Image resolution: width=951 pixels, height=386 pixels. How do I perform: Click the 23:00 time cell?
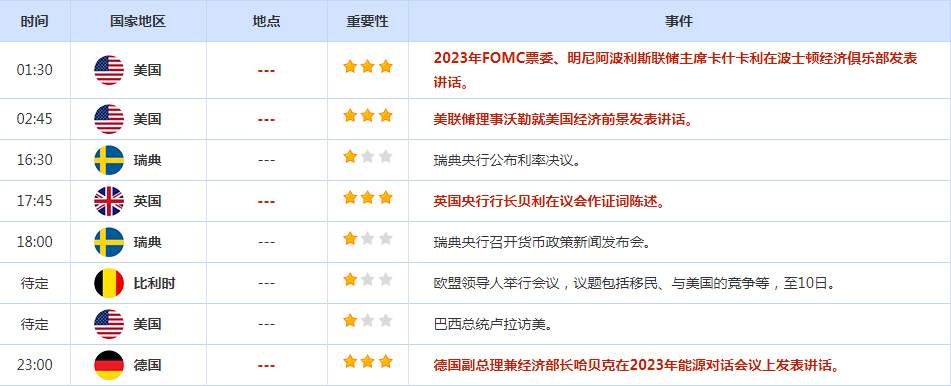35,365
